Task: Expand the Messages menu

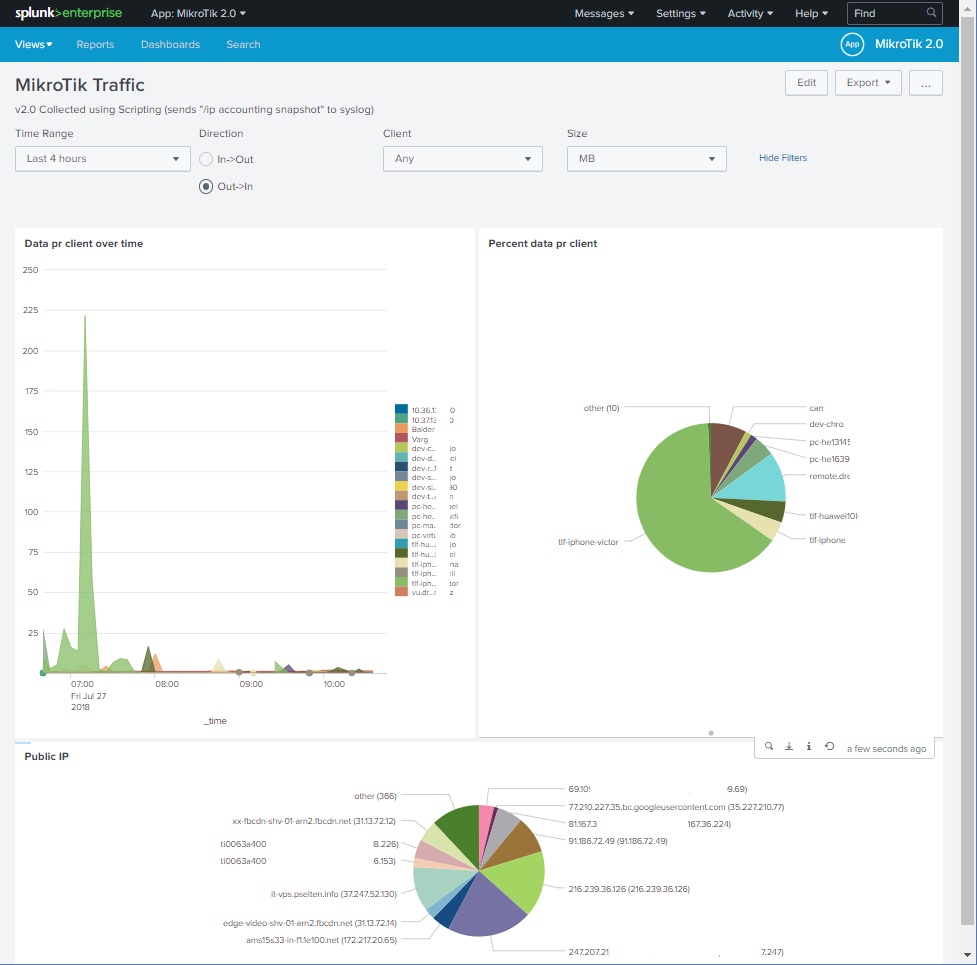Action: click(604, 13)
